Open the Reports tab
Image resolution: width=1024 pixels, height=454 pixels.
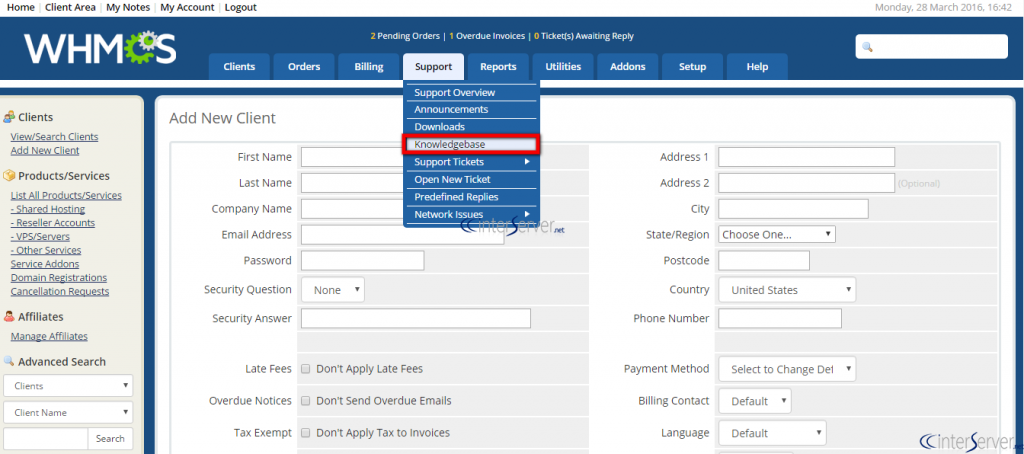coord(498,67)
